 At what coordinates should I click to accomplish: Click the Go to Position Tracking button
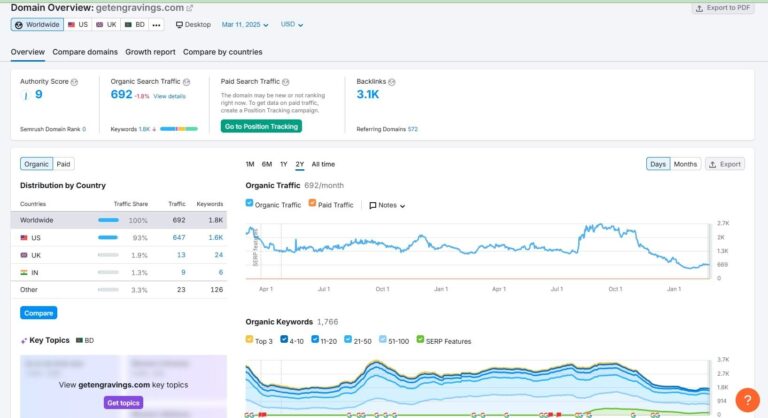click(x=261, y=126)
